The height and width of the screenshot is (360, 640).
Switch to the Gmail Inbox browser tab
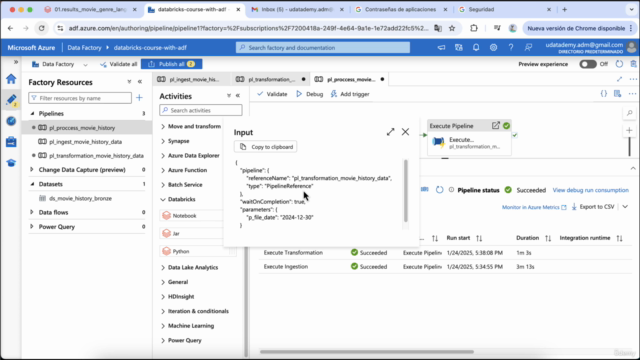point(298,9)
